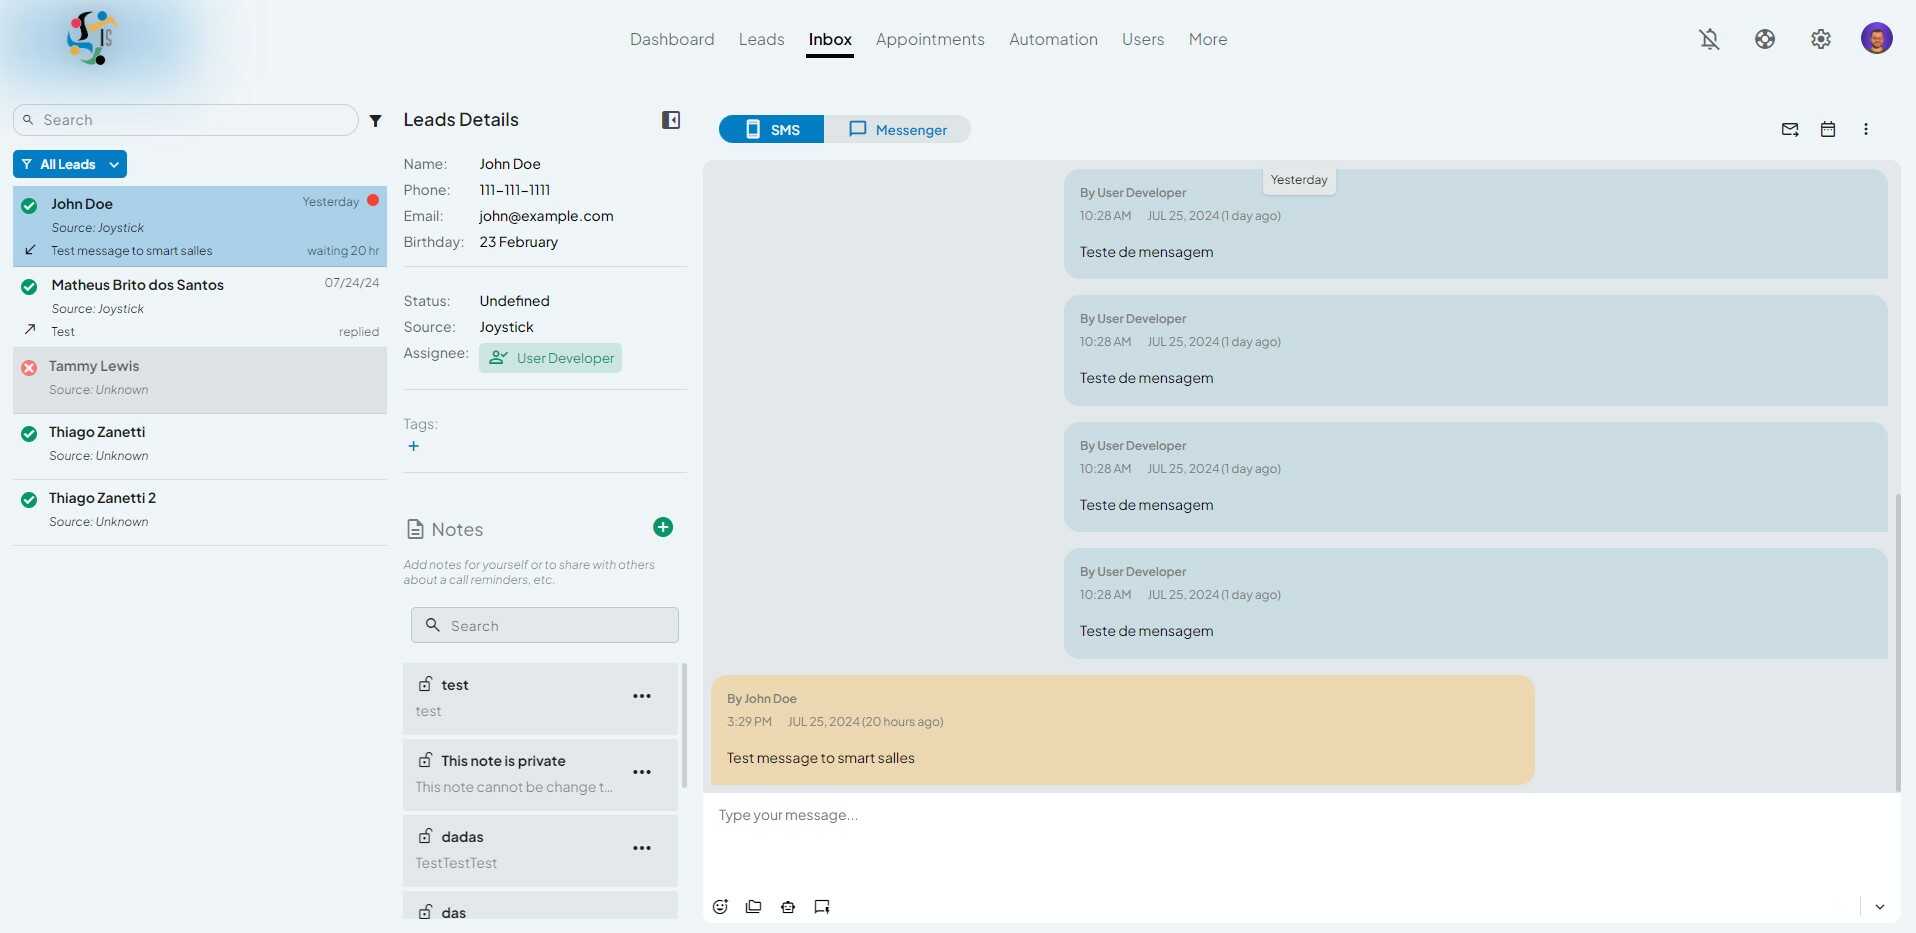Viewport: 1916px width, 933px height.
Task: Open the All Leads dropdown
Action: coord(70,164)
